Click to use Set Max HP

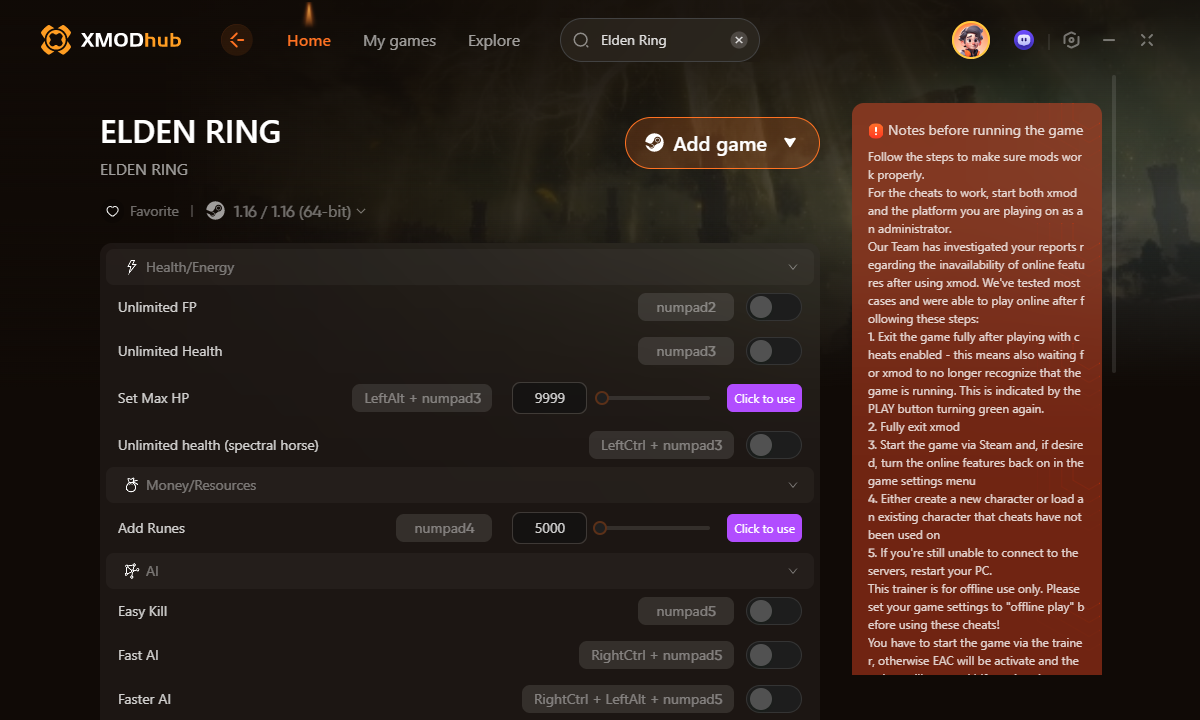[764, 398]
